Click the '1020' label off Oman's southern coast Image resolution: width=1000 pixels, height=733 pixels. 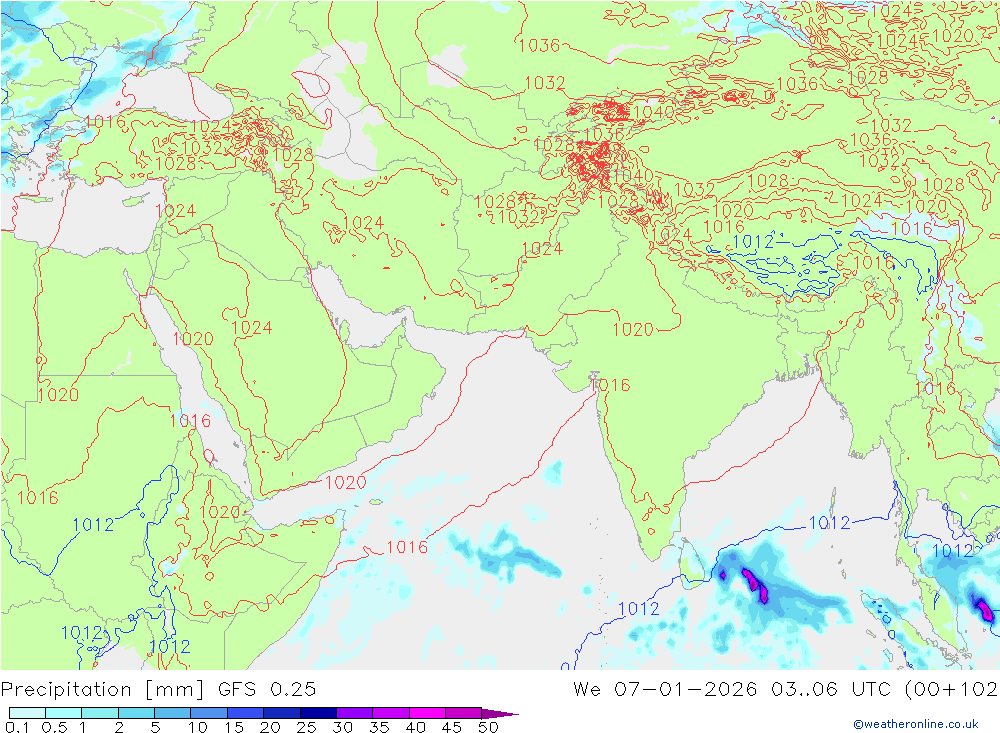coord(346,482)
